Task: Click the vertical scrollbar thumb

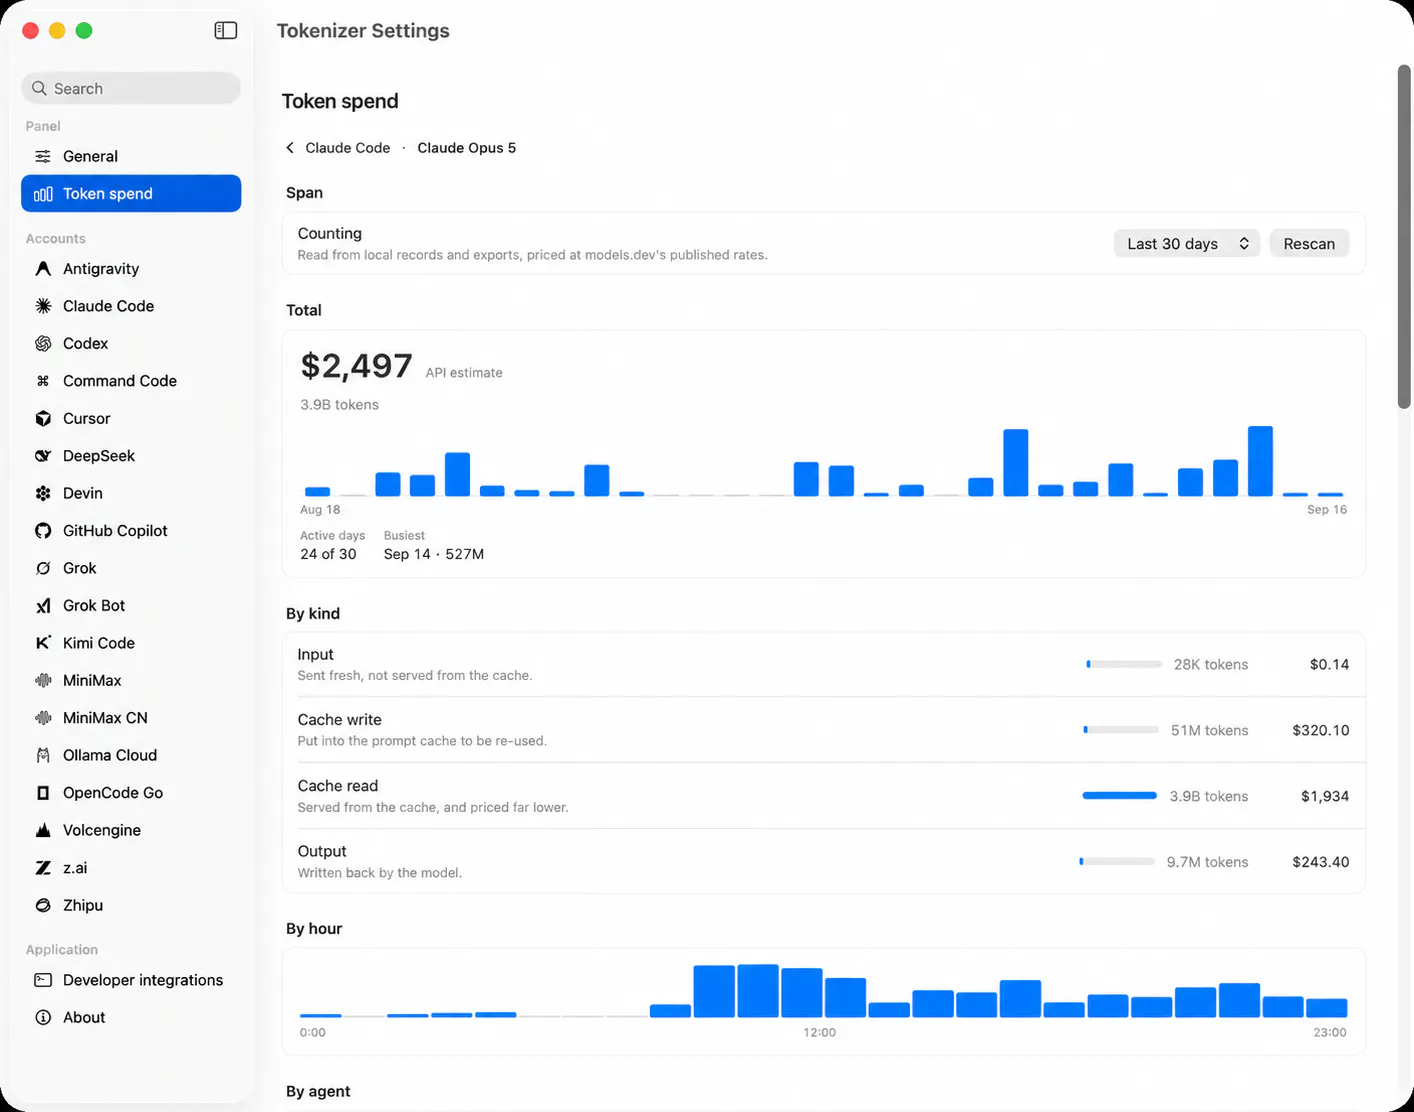Action: coord(1404,237)
